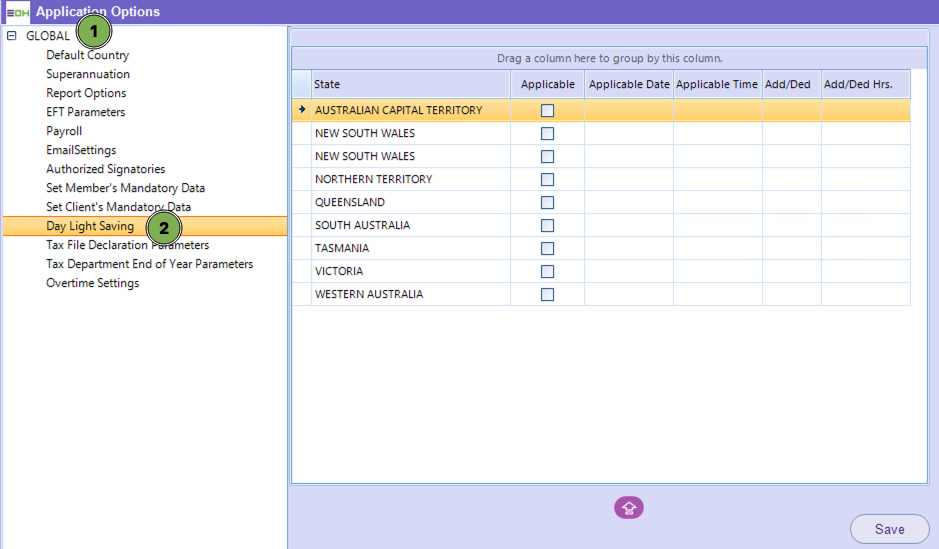Click the app logo in title bar
This screenshot has height=549, width=939.
17,12
